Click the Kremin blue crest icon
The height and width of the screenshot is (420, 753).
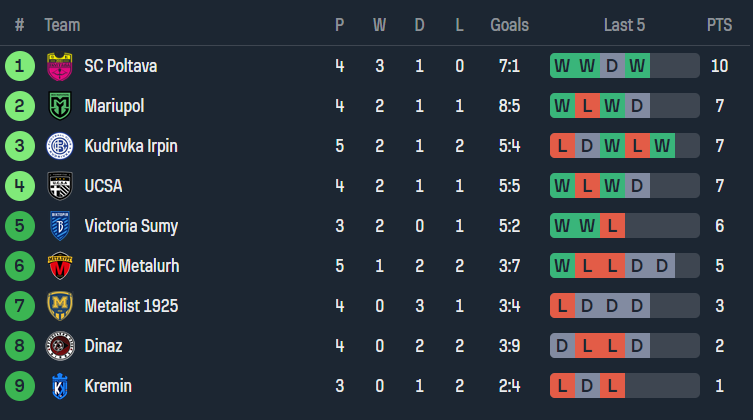click(x=60, y=386)
